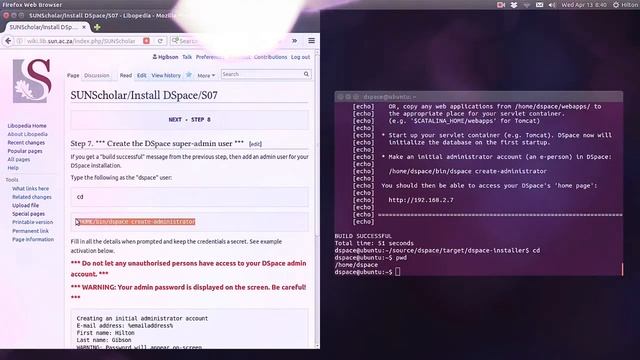This screenshot has height=360, width=640.
Task: Open the date and time indicator
Action: click(584, 5)
